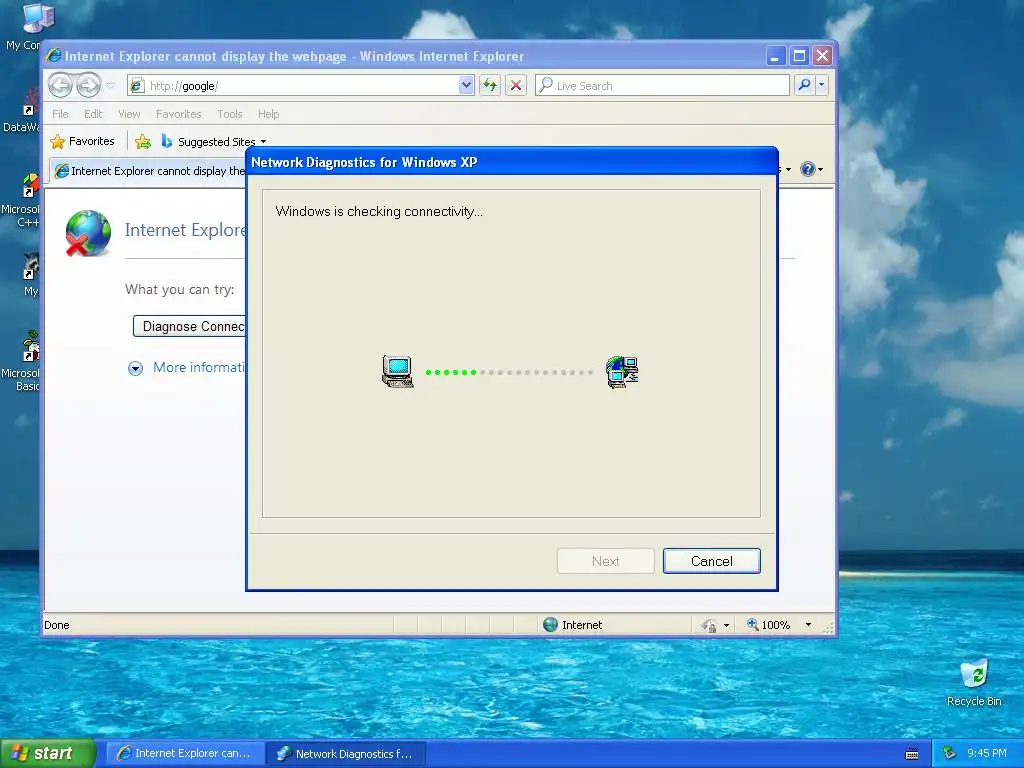Click the Next button in diagnostics dialog
The width and height of the screenshot is (1024, 768).
(605, 561)
